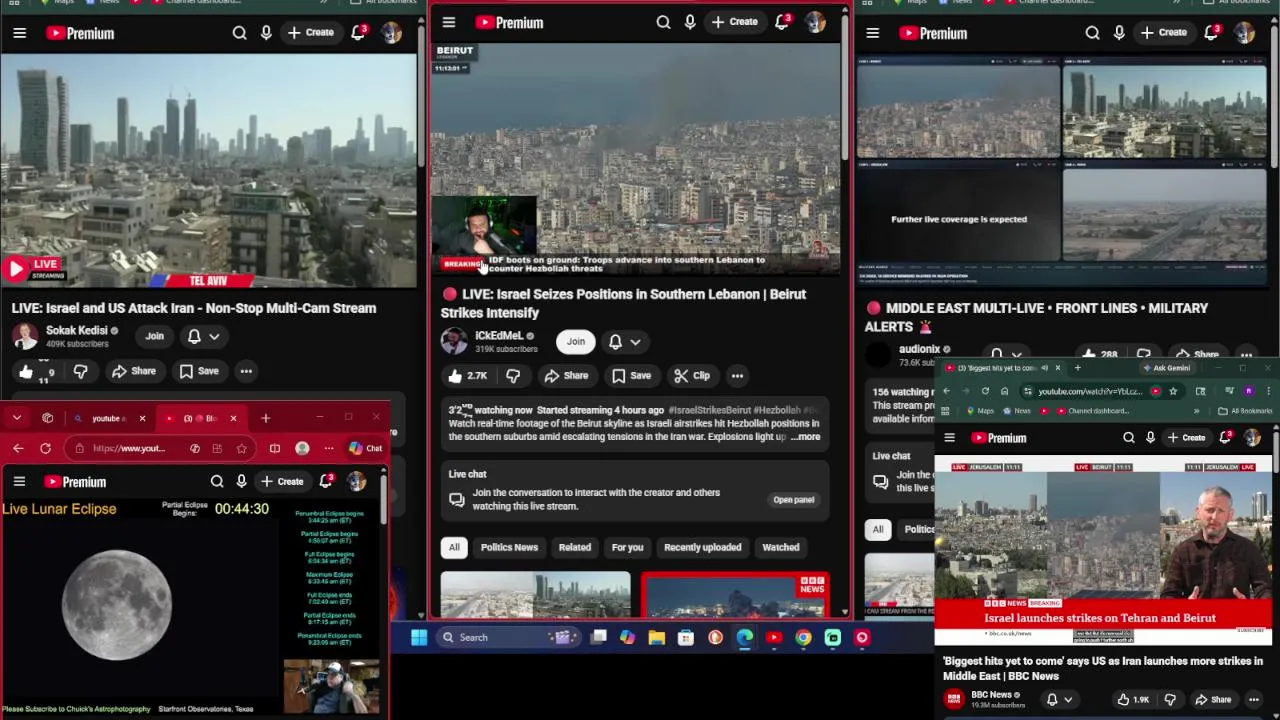1280x720 pixels.
Task: Select the Recently uploaded filter chip
Action: click(x=703, y=547)
